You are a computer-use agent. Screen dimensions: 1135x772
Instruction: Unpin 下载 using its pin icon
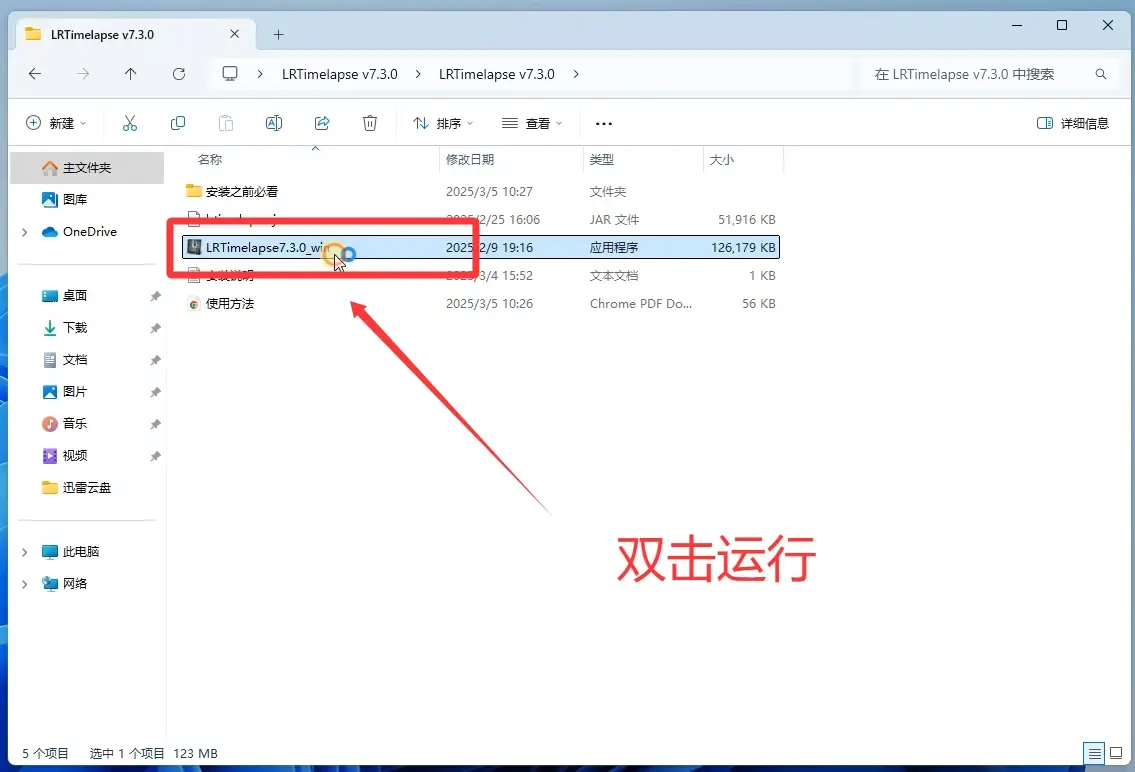coord(155,328)
